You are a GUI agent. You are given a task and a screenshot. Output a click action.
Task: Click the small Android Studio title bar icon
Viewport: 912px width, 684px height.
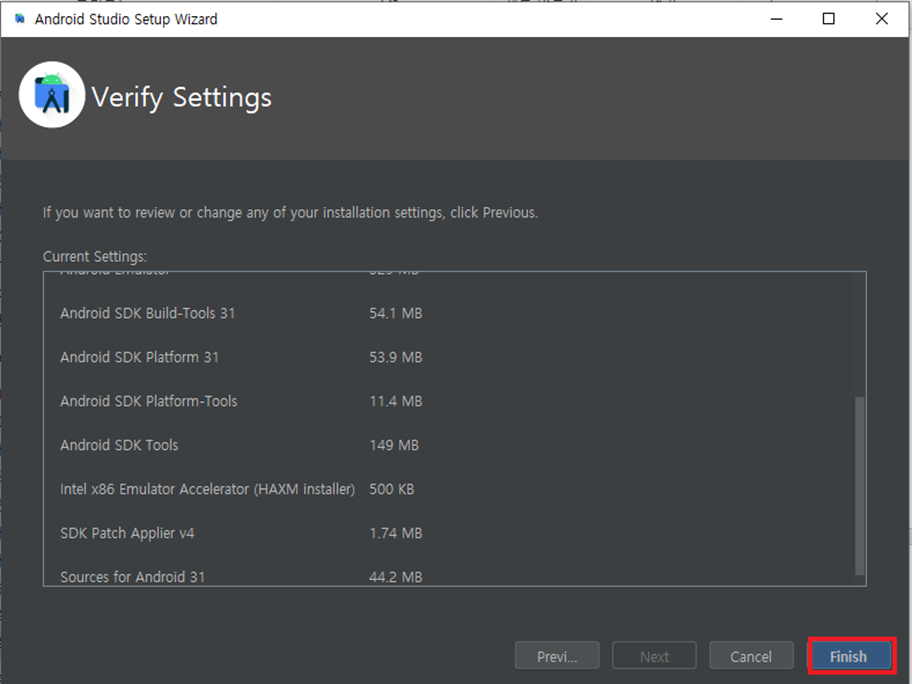20,19
